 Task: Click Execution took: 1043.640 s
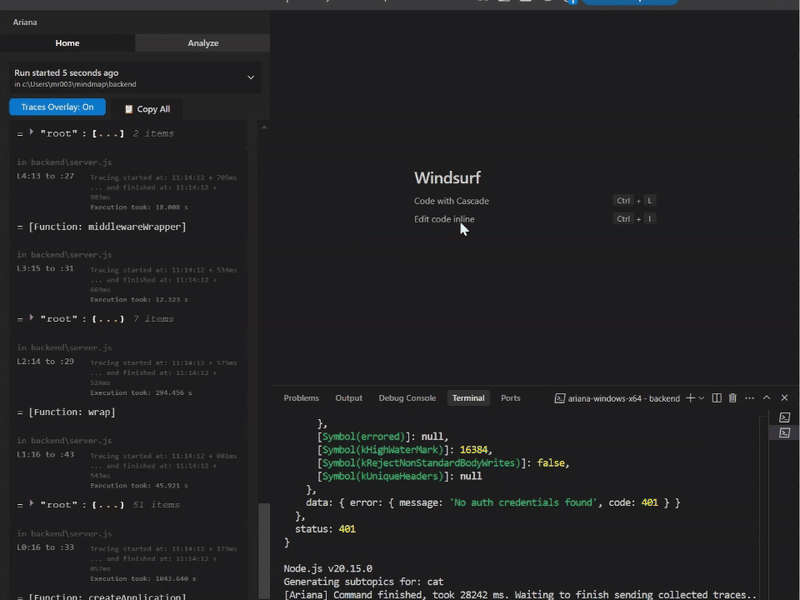click(x=143, y=579)
